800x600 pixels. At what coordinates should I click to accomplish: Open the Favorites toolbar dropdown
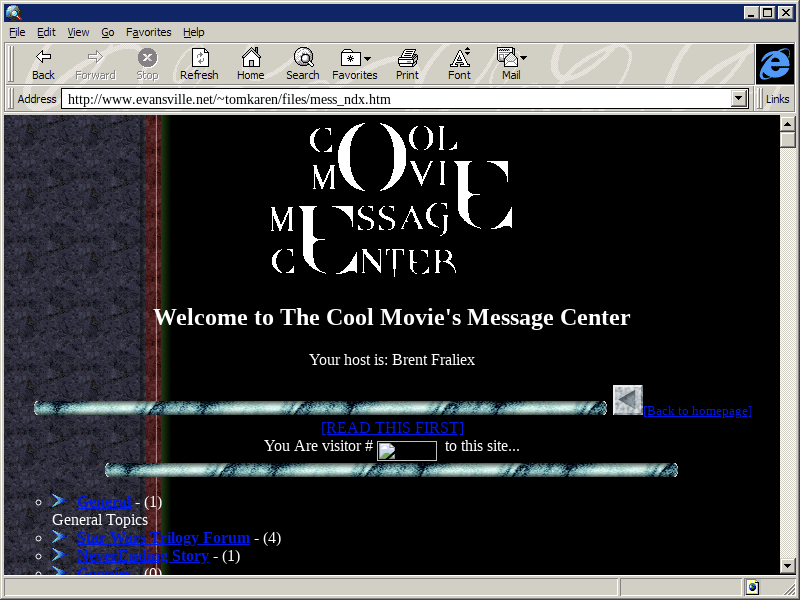pyautogui.click(x=355, y=58)
